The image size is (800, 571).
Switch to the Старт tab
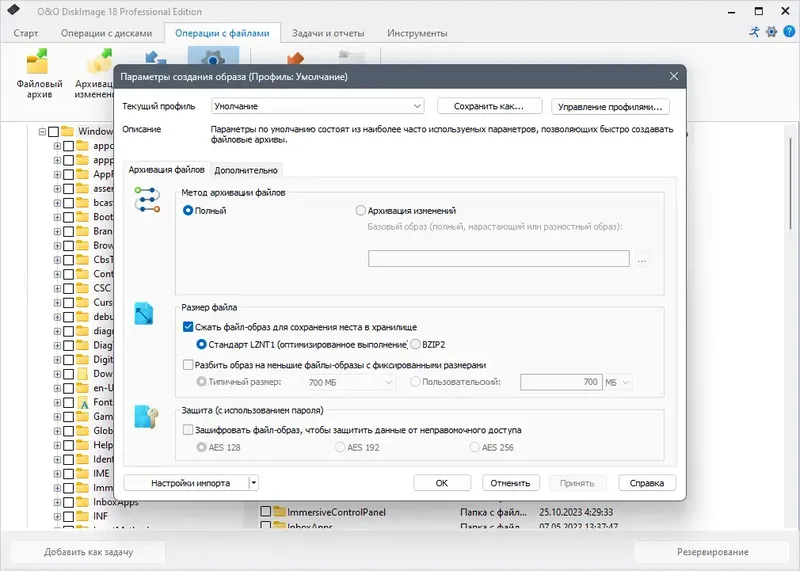pyautogui.click(x=26, y=33)
